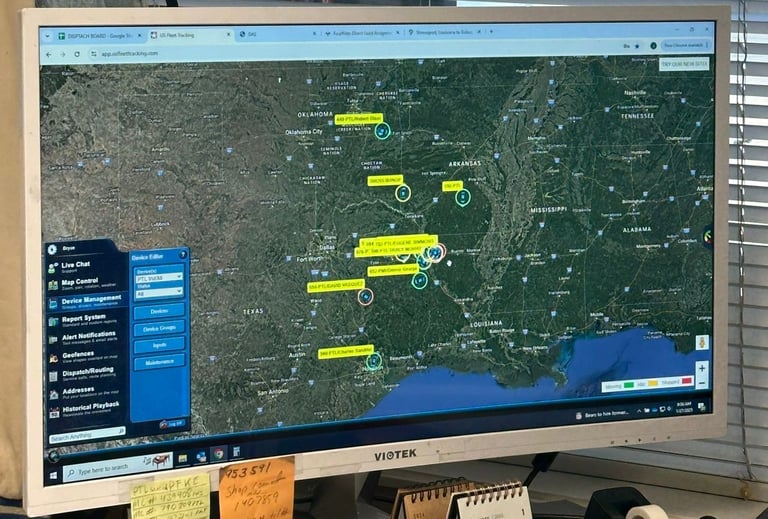
Task: Select yellow-ringed marker in southwest Arkansas
Action: [403, 193]
